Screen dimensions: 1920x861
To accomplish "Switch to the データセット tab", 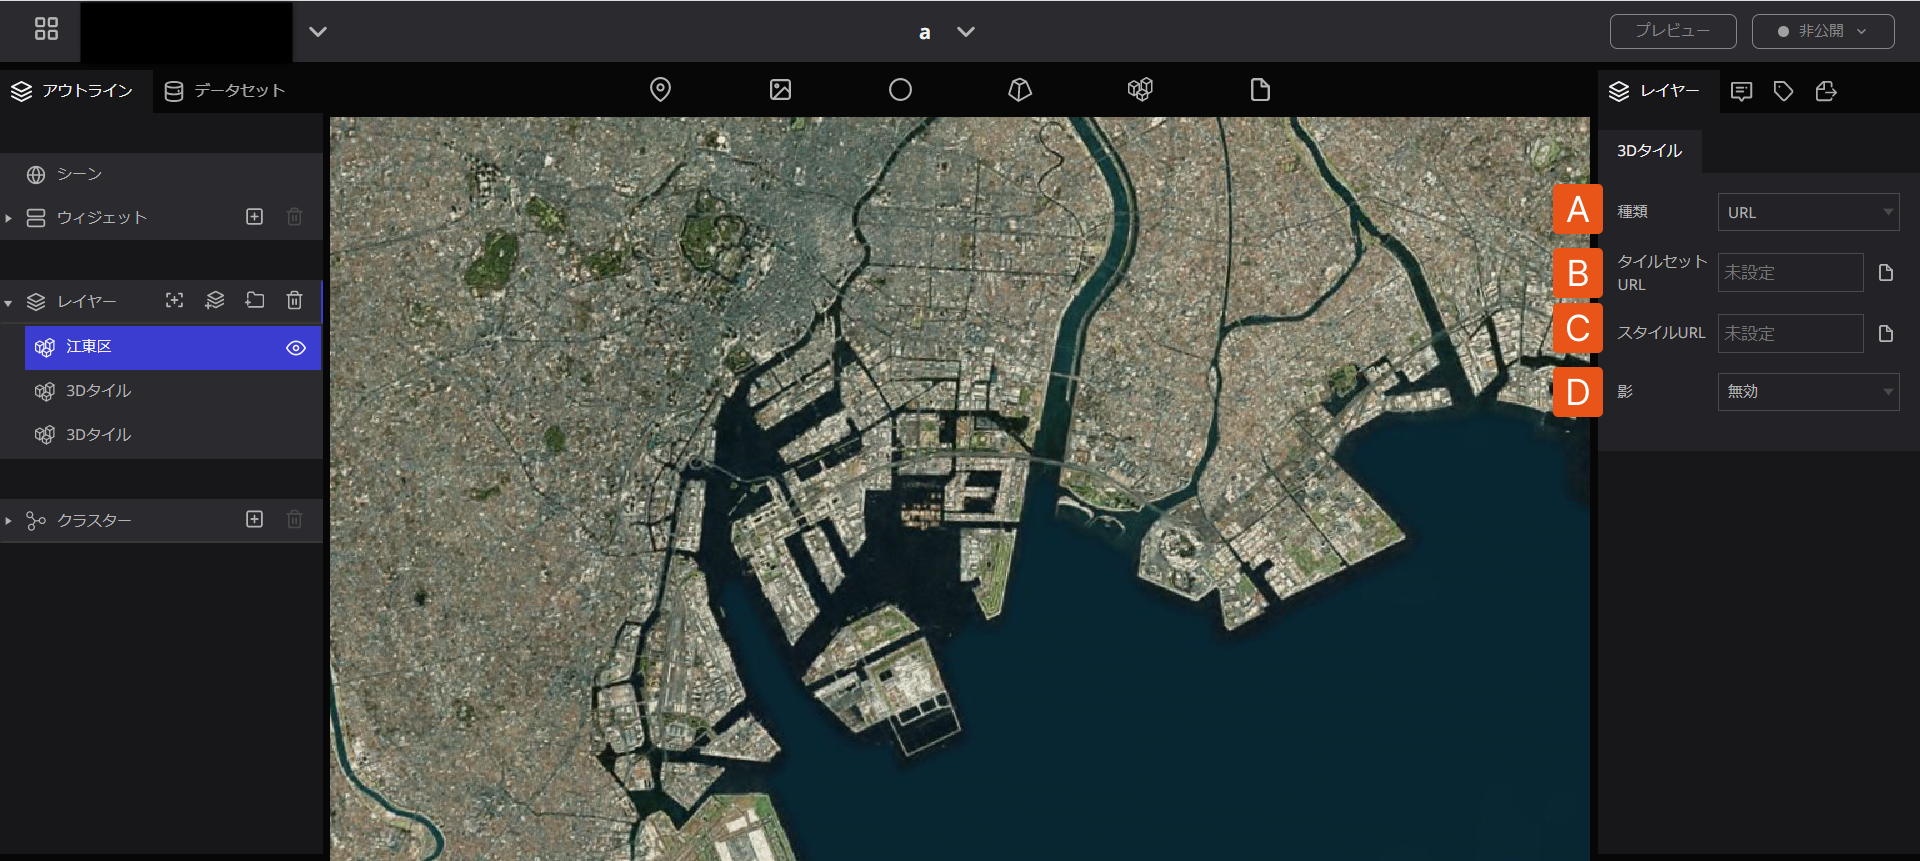I will (x=226, y=91).
